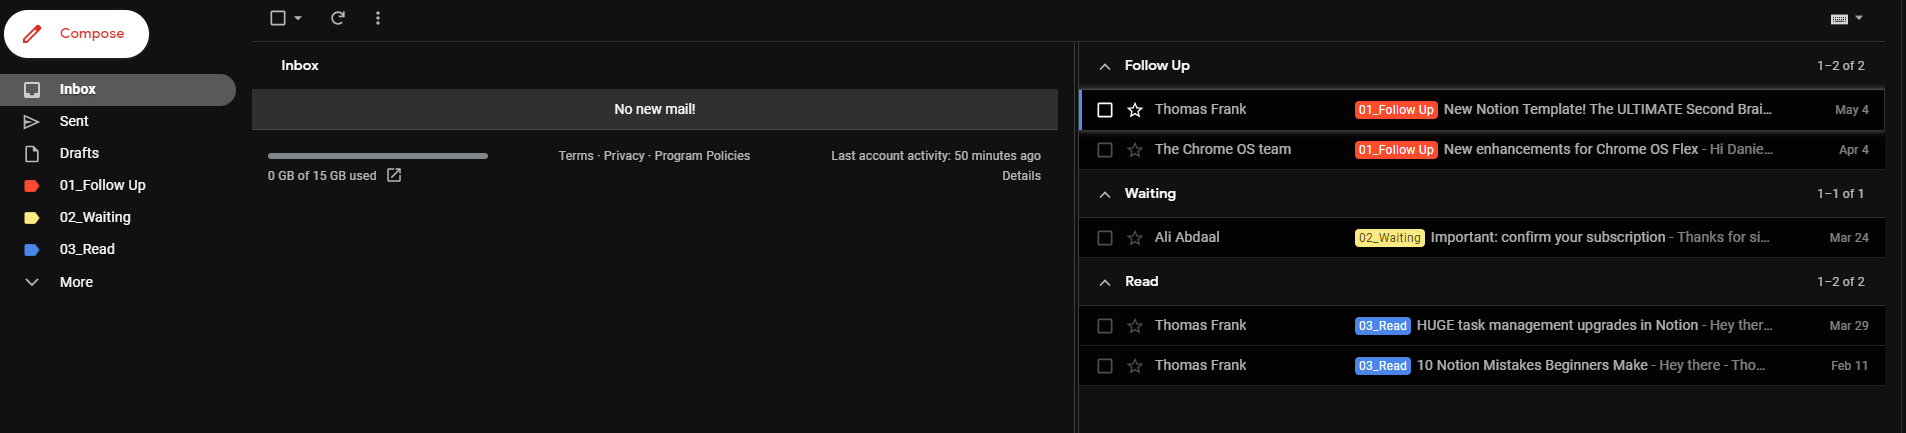Screen dimensions: 1906x433
Task: Open the Program Policies link
Action: pyautogui.click(x=702, y=156)
